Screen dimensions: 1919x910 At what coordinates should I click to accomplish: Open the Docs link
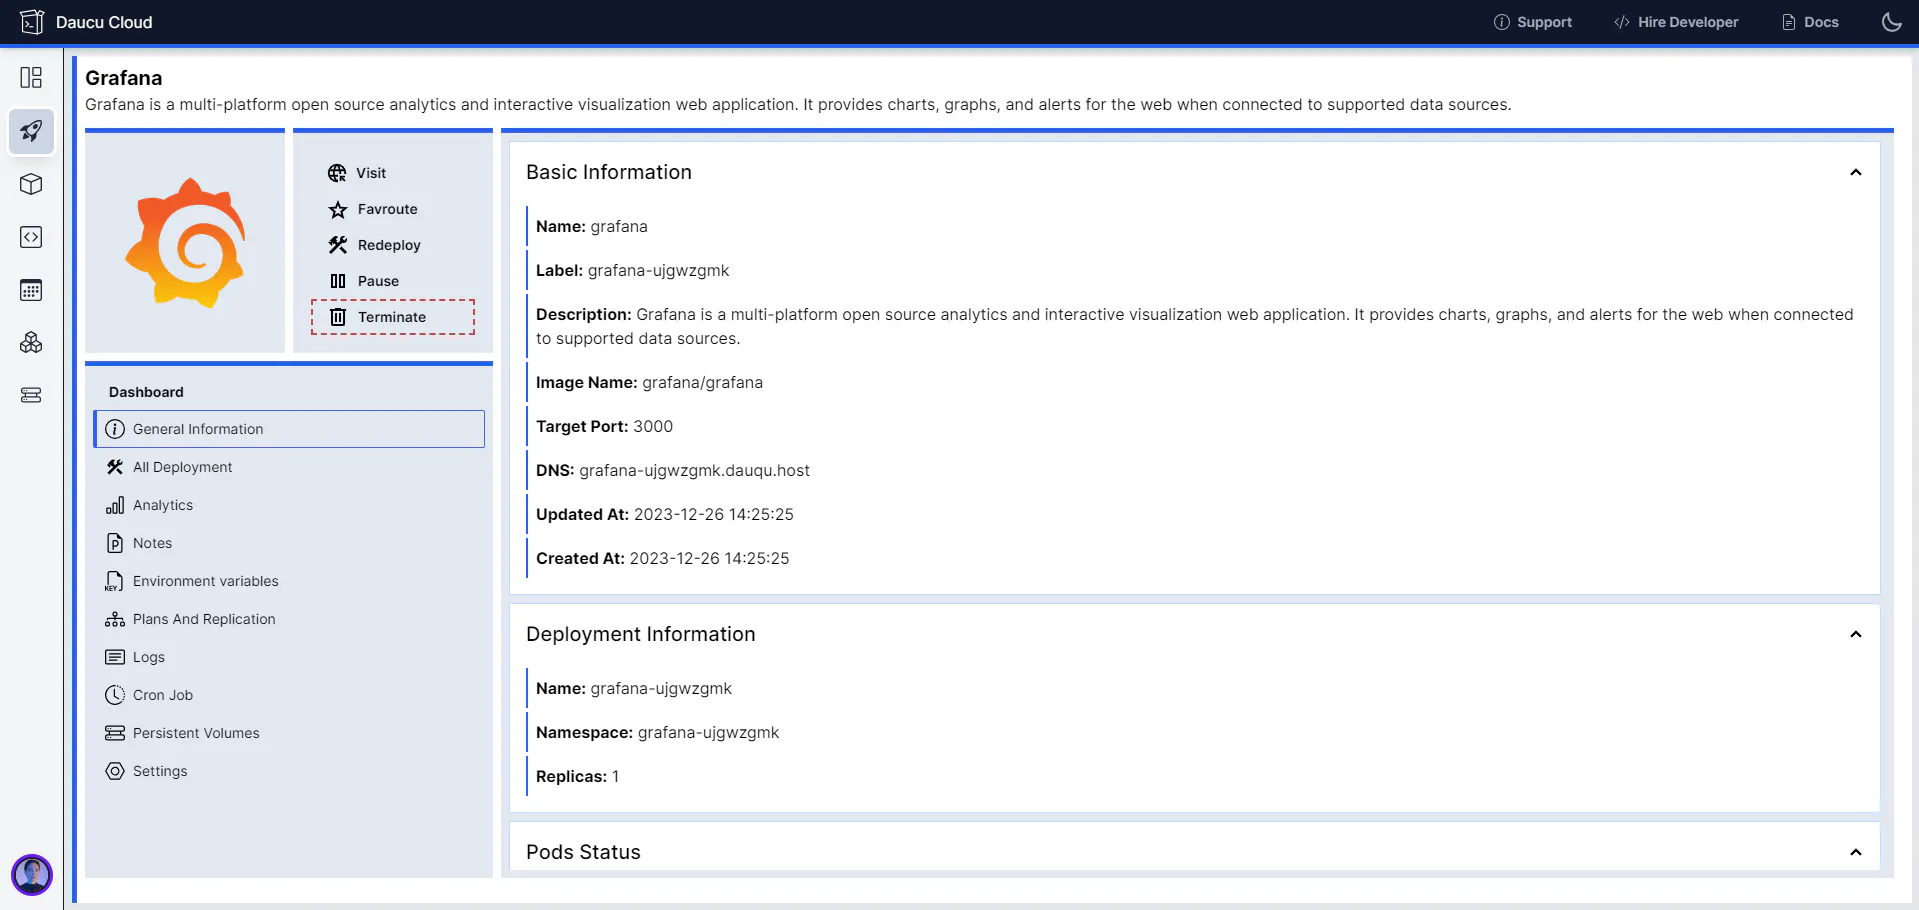click(x=1810, y=22)
